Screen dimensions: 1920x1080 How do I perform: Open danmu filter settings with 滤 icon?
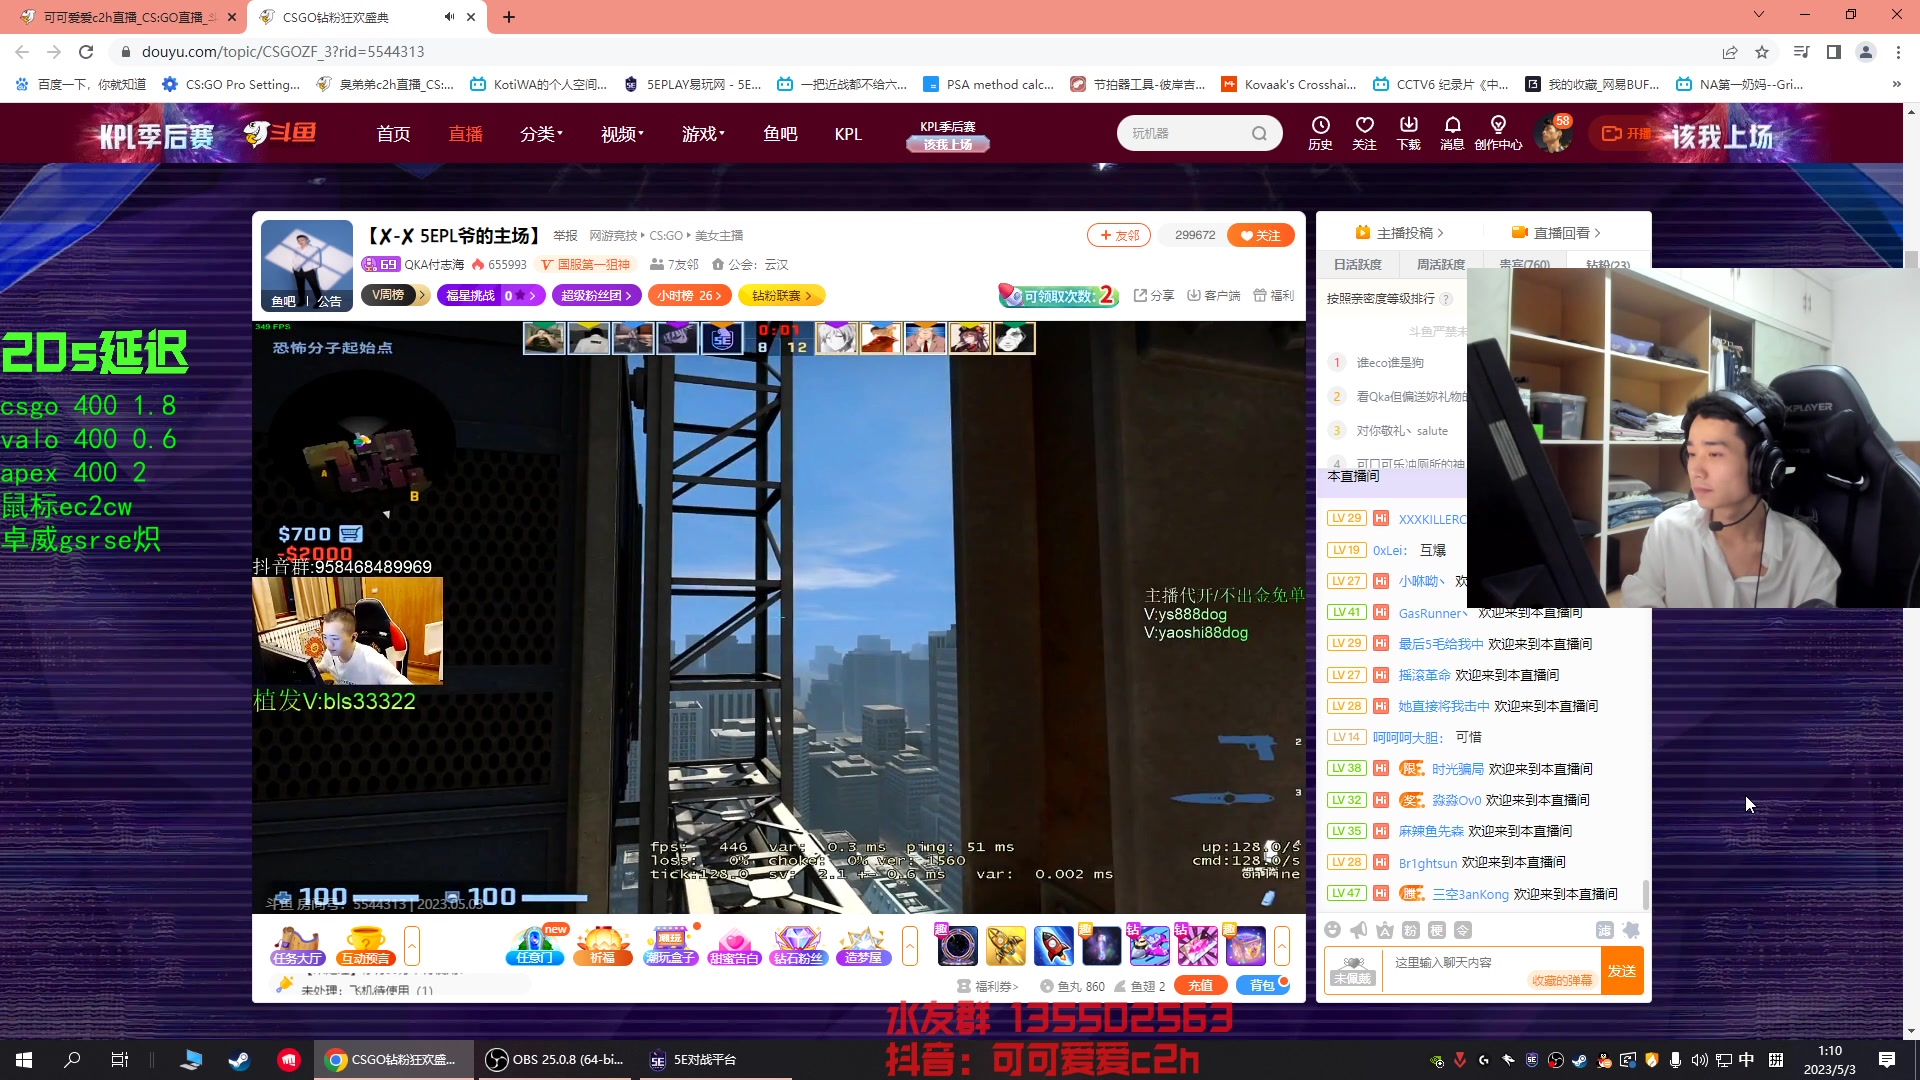1606,930
